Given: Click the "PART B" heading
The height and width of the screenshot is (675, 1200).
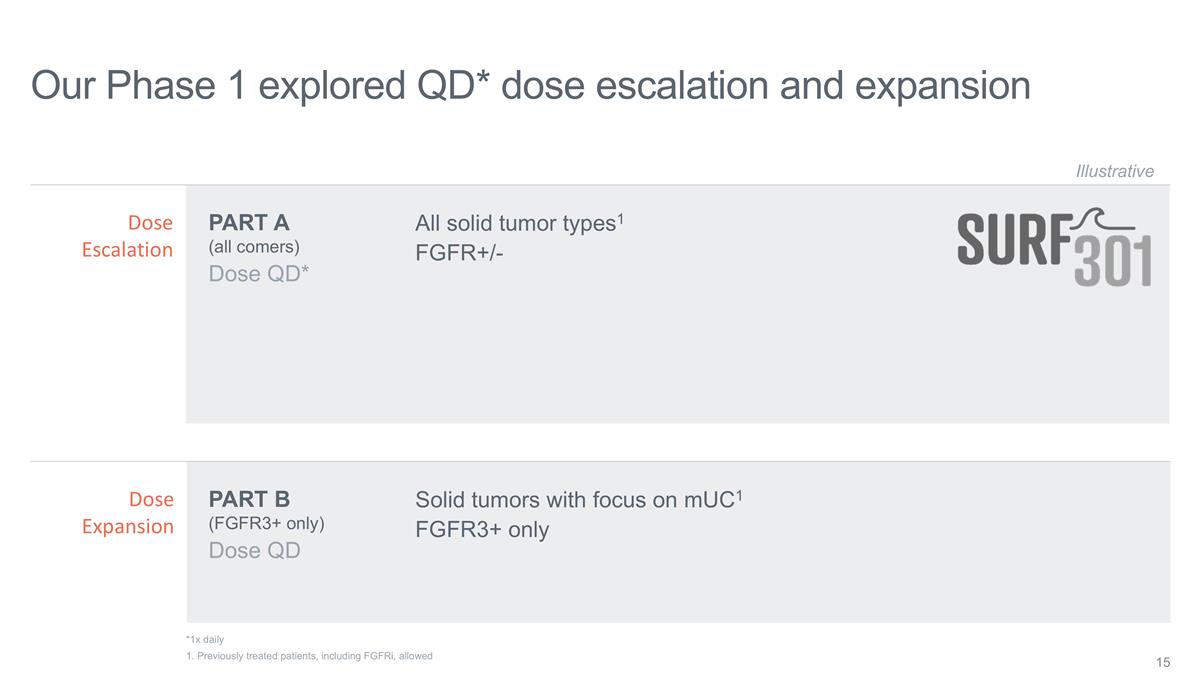Looking at the screenshot, I should tap(249, 499).
